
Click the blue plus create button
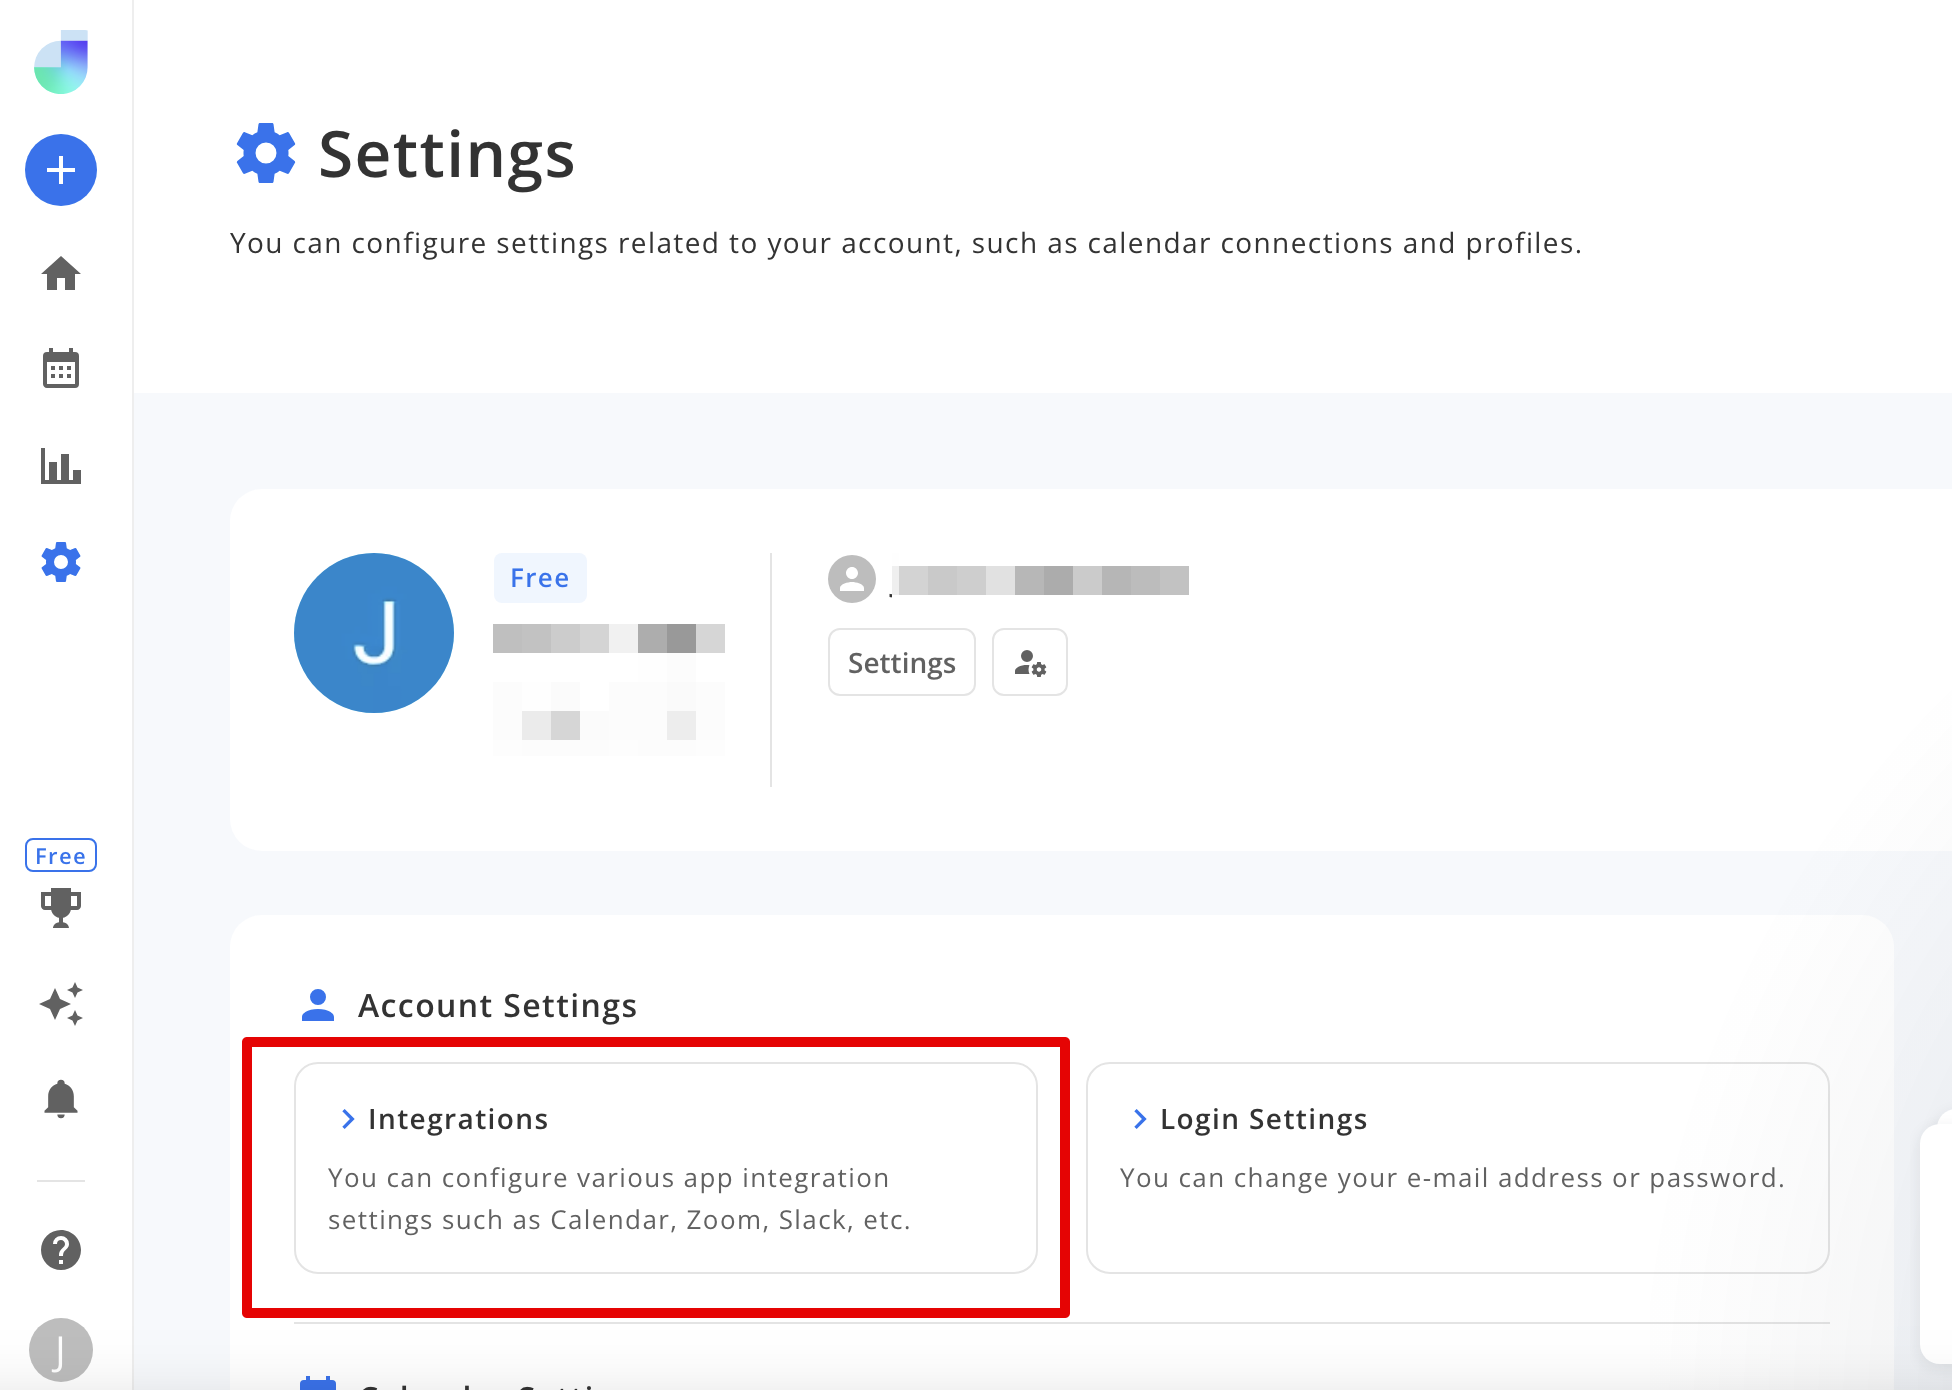61,170
